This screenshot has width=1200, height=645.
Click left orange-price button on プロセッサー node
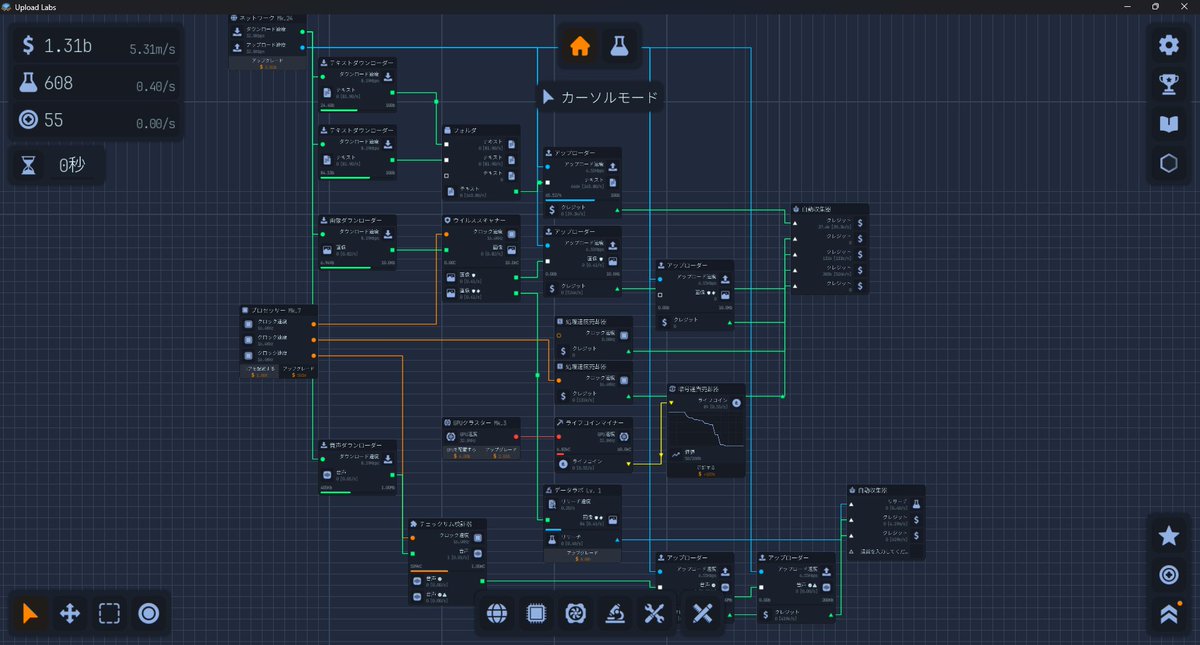click(260, 371)
